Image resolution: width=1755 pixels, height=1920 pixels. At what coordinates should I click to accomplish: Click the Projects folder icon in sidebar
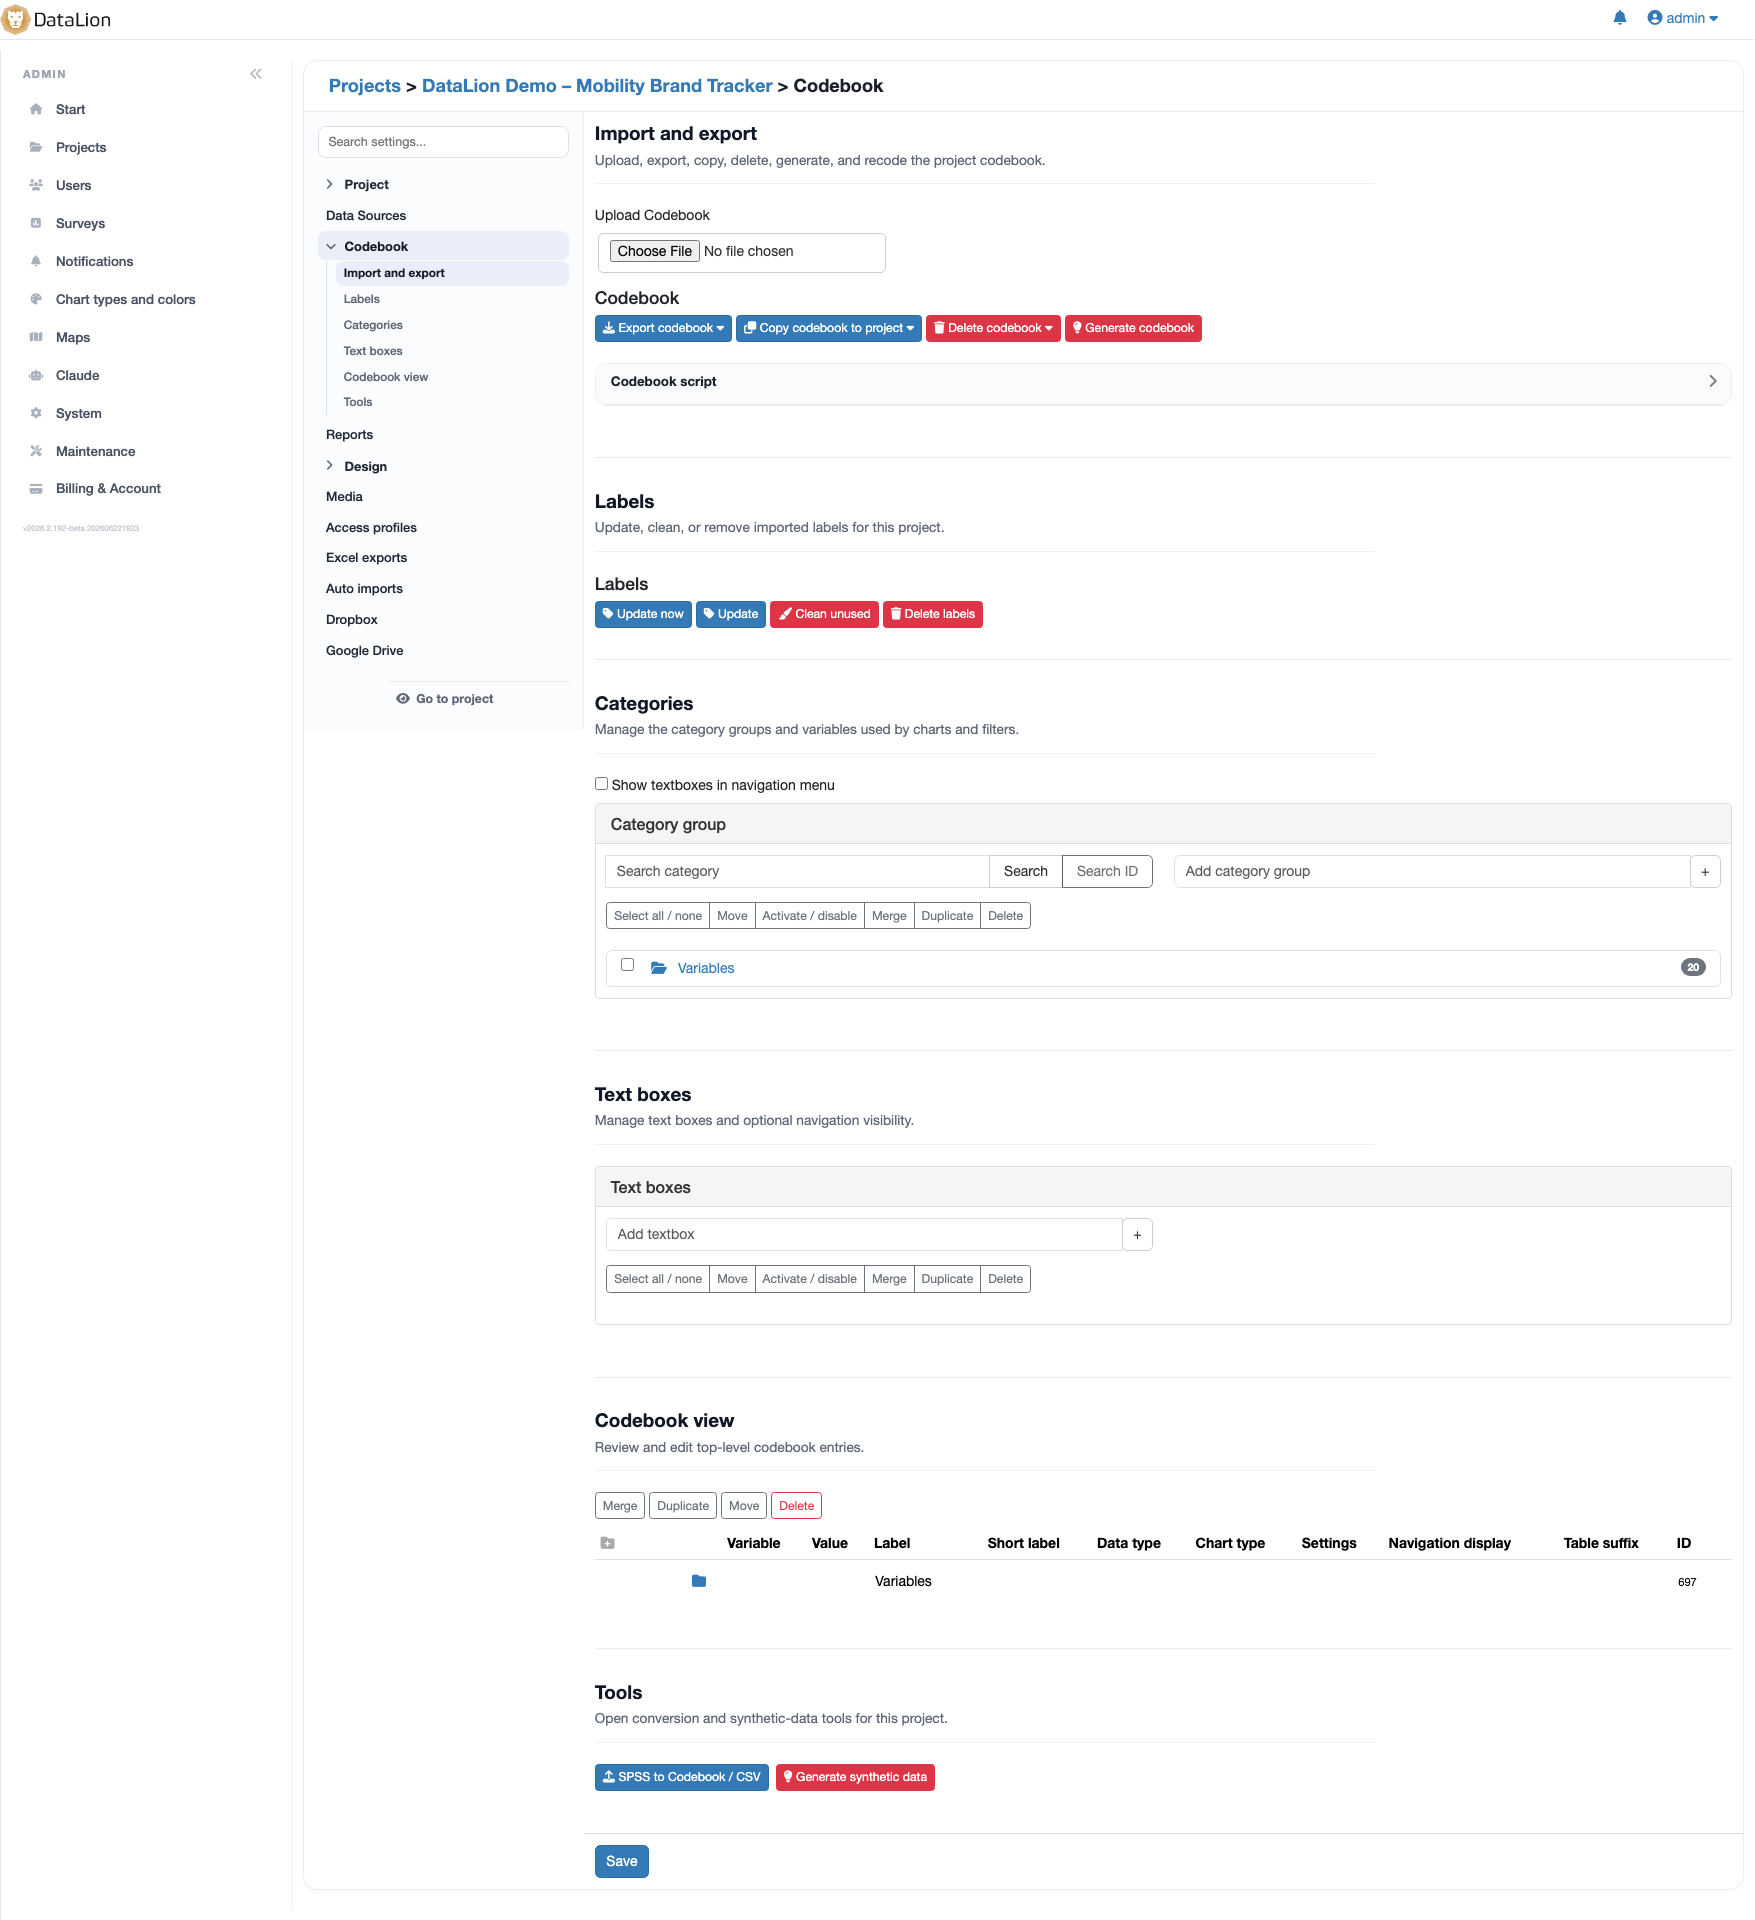click(36, 147)
